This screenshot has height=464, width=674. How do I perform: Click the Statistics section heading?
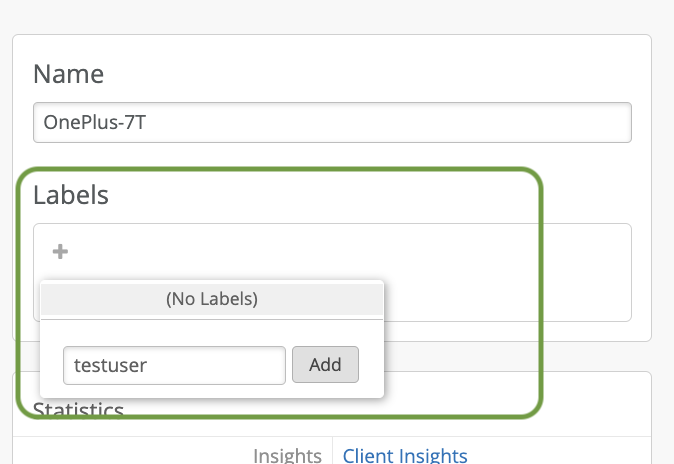[78, 410]
